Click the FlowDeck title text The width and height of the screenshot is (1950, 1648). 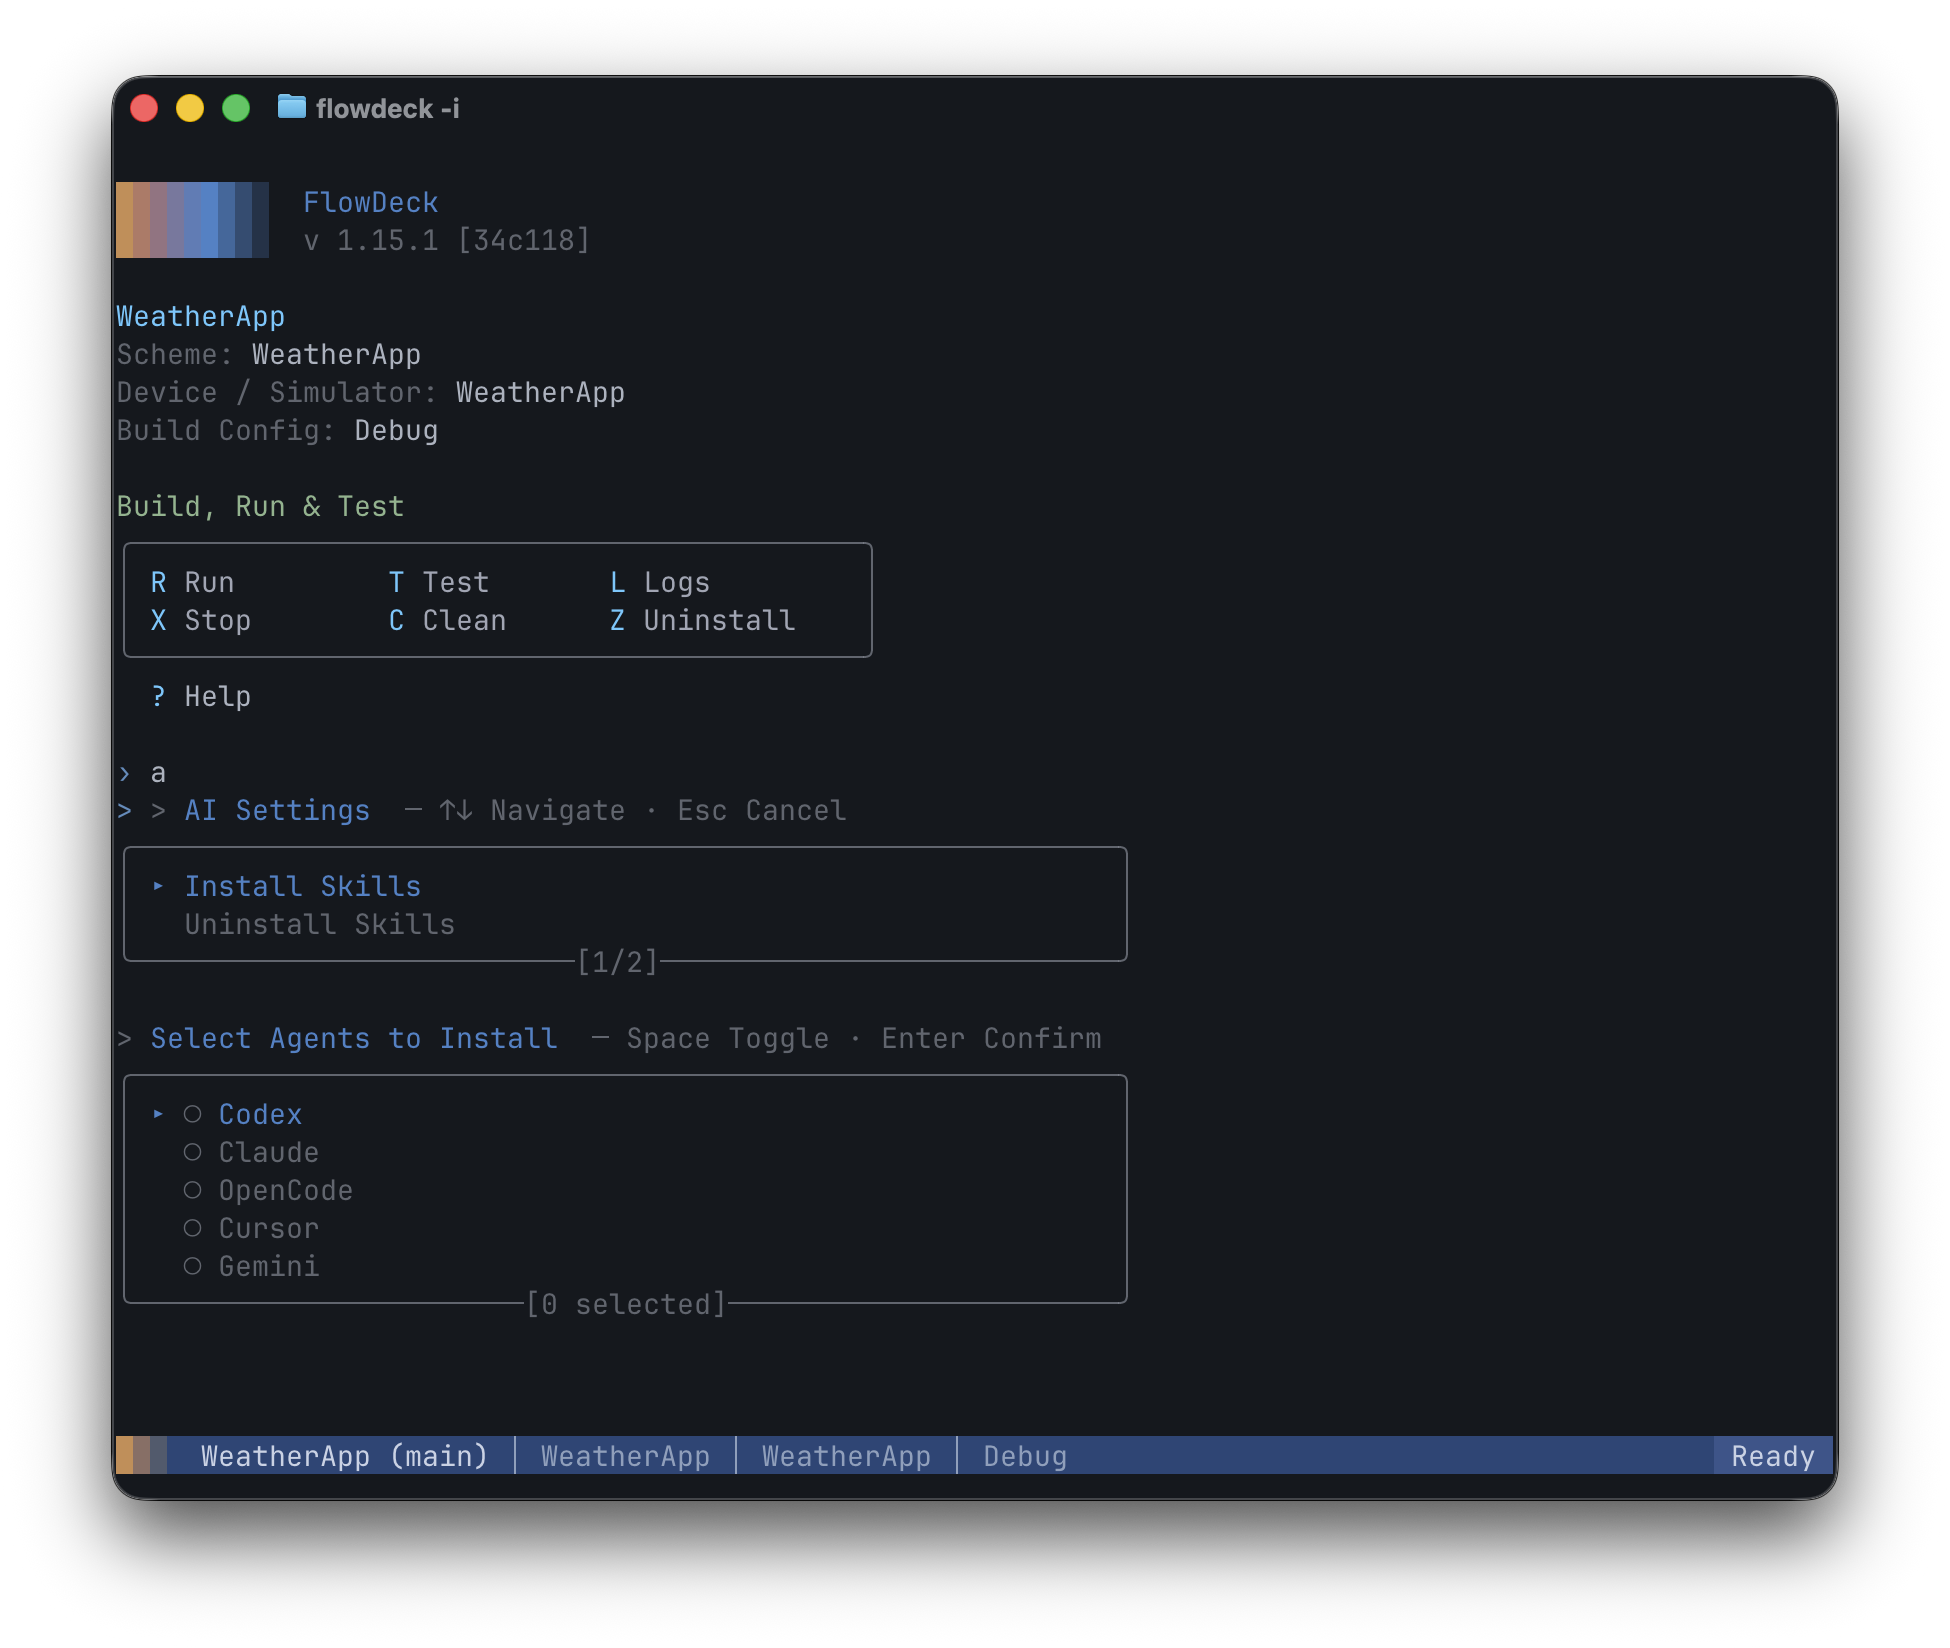(x=371, y=203)
